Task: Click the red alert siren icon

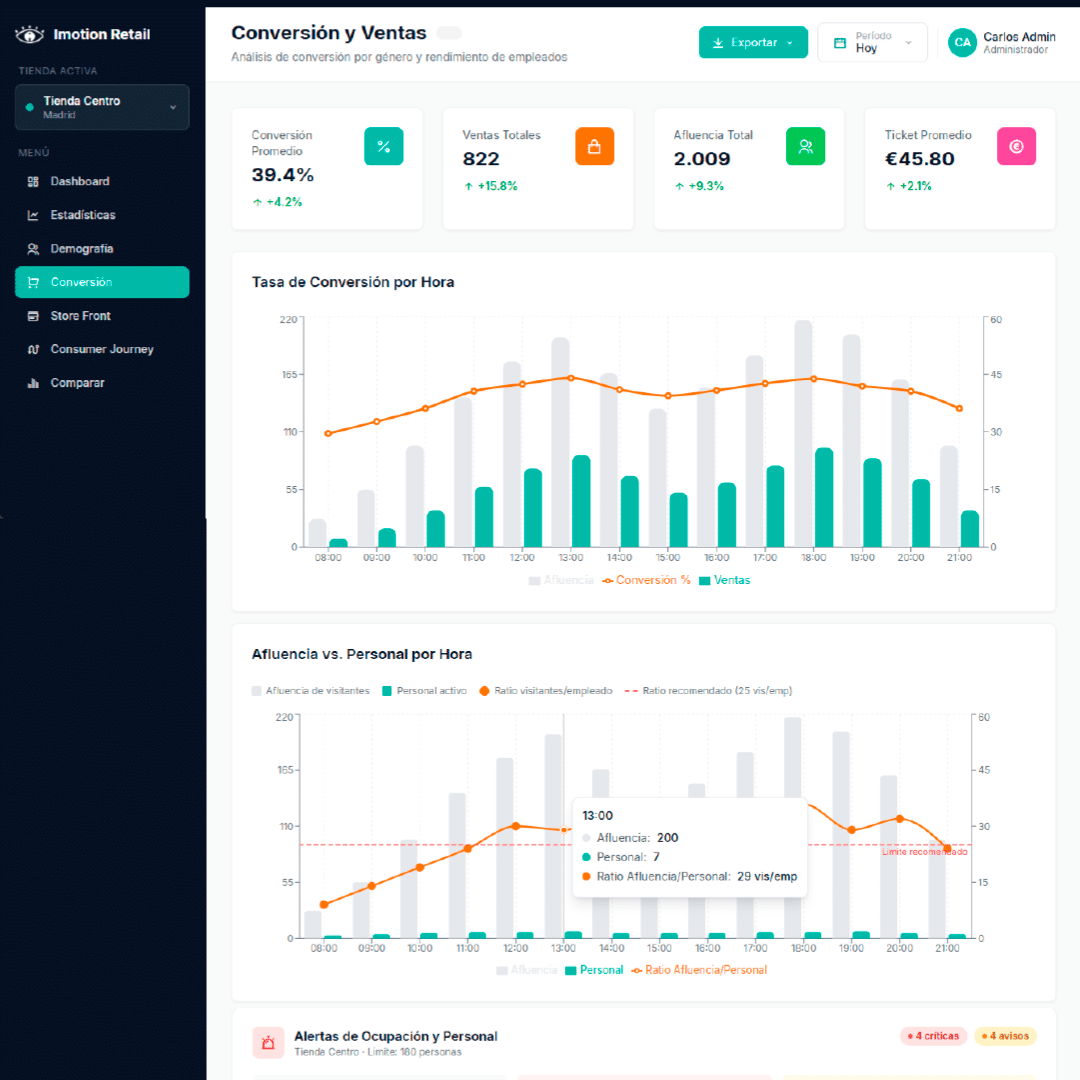Action: coord(268,1043)
